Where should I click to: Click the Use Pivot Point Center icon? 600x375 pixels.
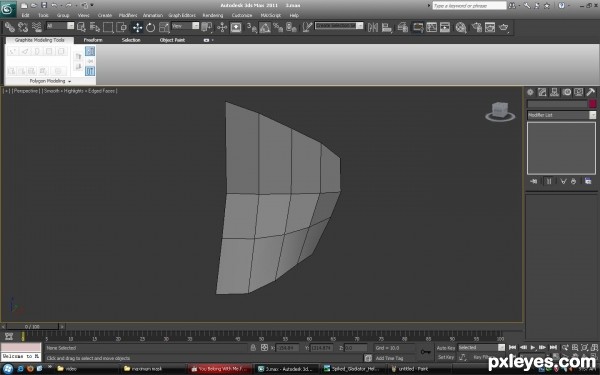(x=207, y=27)
